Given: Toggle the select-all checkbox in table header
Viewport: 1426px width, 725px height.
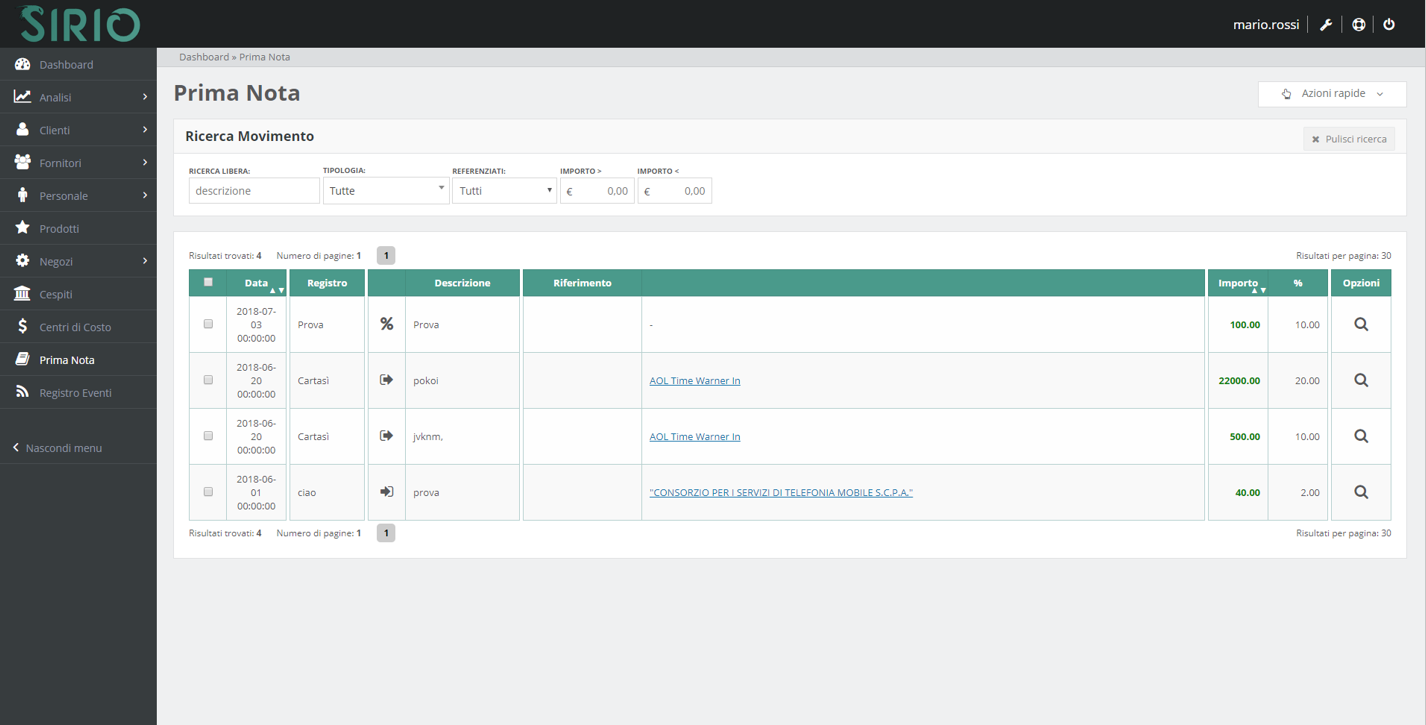Looking at the screenshot, I should pyautogui.click(x=208, y=283).
